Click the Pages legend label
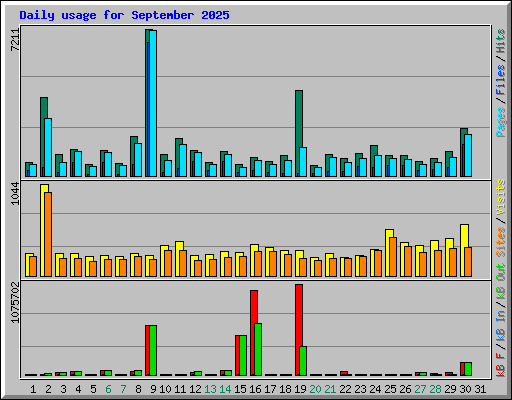The image size is (512, 400). point(501,122)
